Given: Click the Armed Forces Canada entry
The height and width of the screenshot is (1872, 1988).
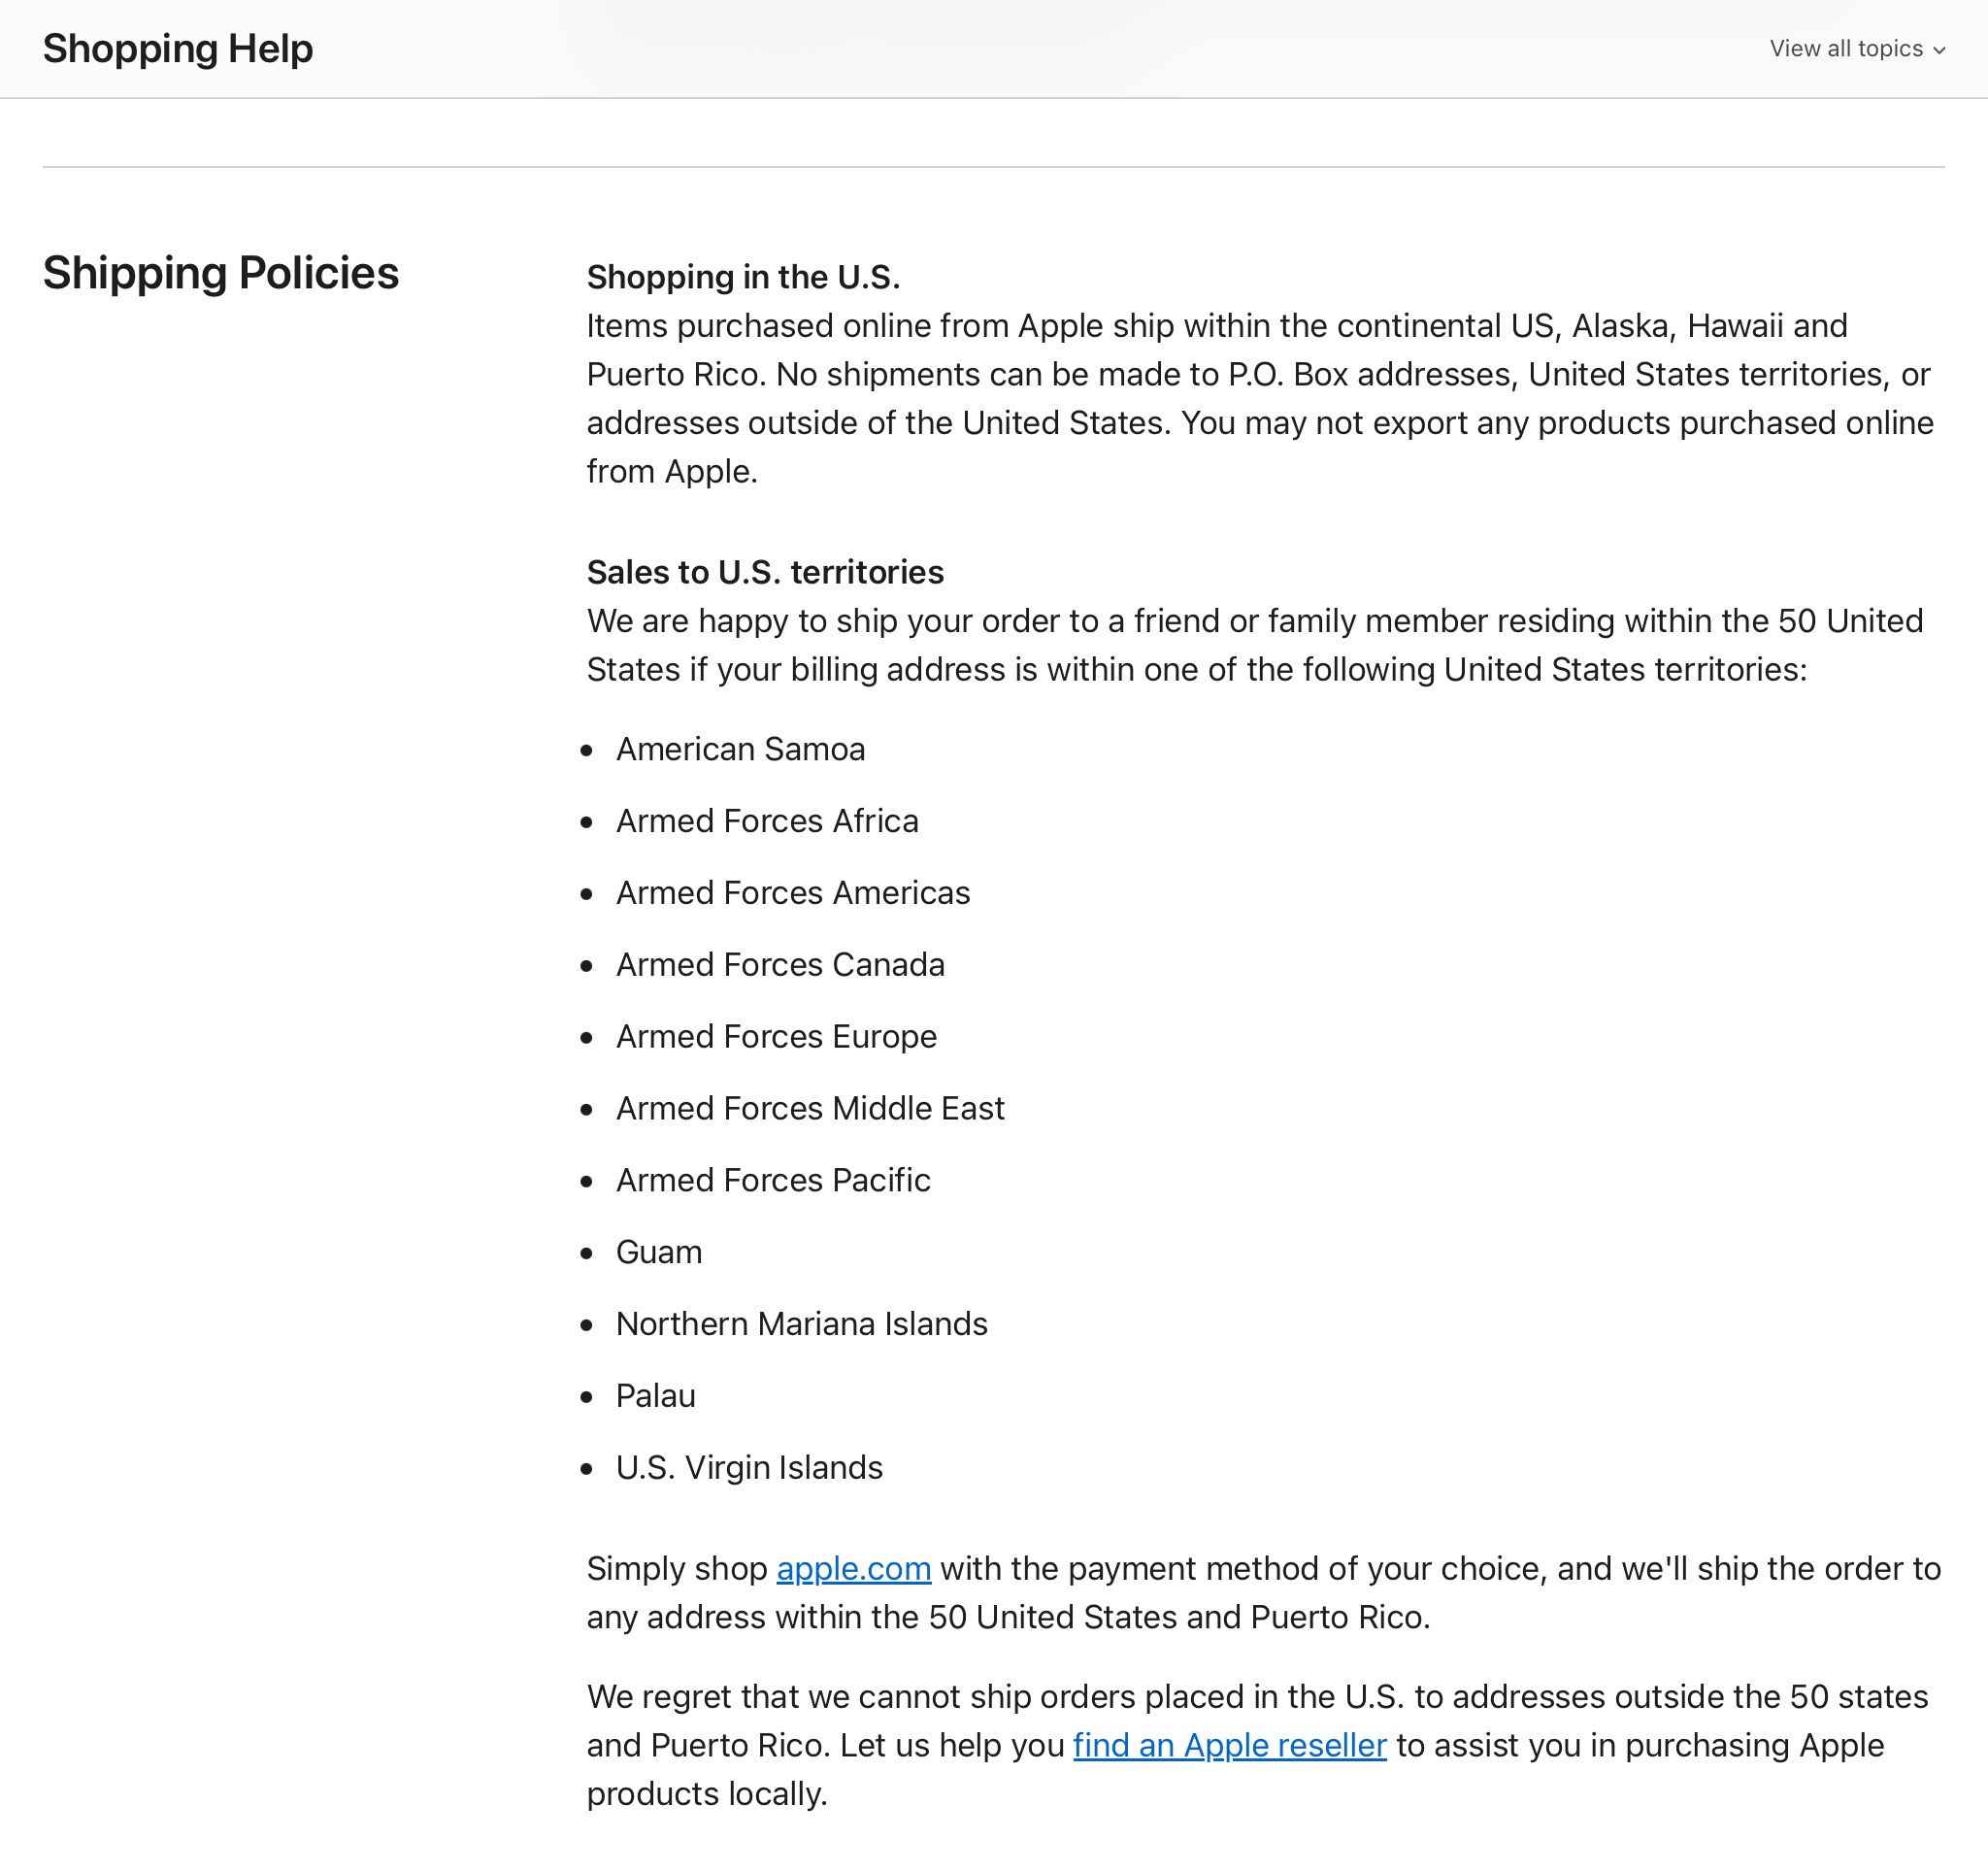Looking at the screenshot, I should tap(780, 965).
